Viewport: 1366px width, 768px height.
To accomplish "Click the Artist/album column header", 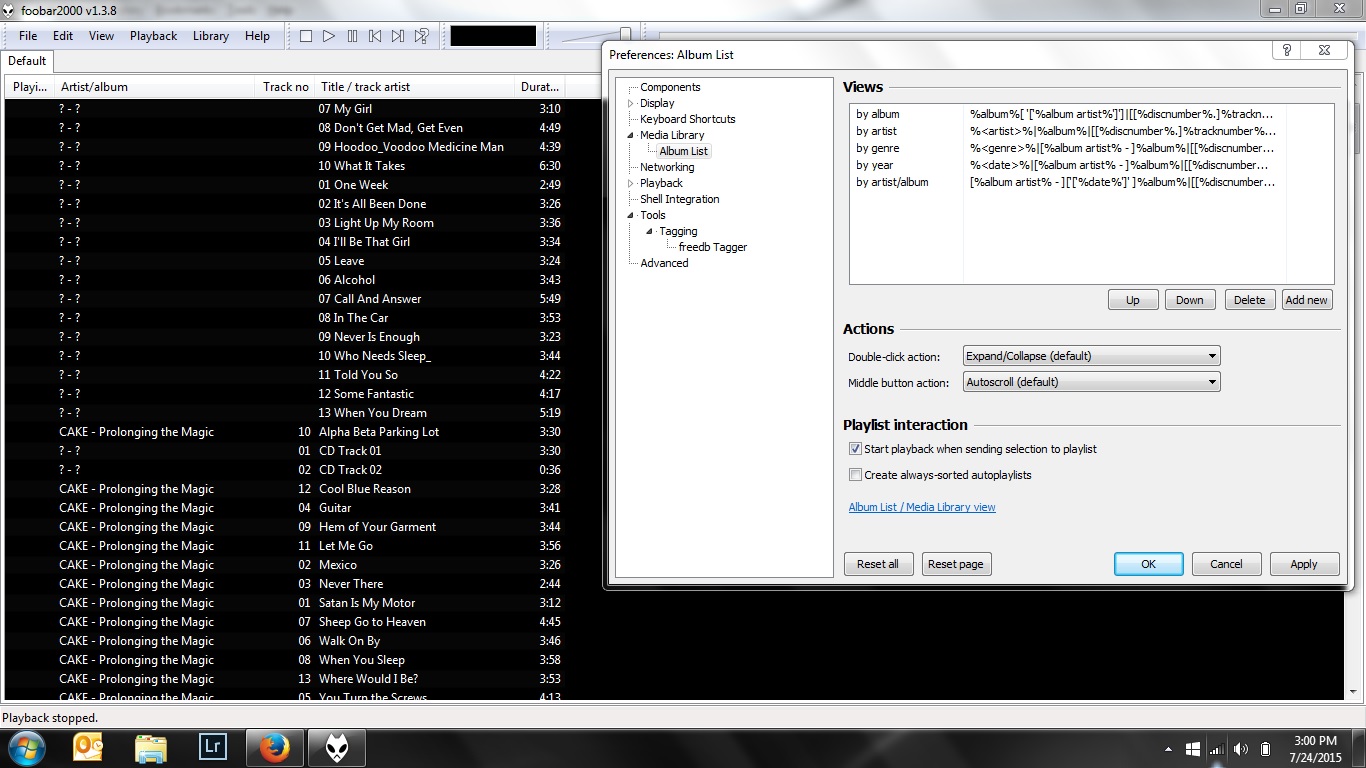I will (155, 87).
